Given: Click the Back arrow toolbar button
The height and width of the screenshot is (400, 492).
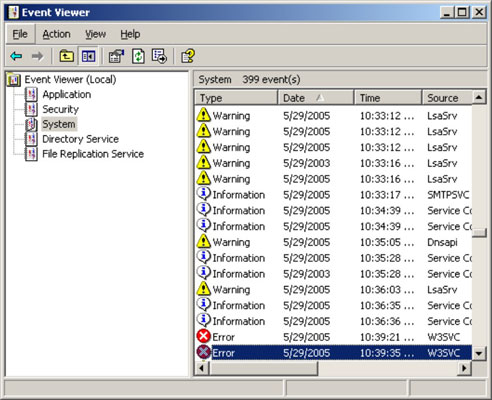Looking at the screenshot, I should [x=16, y=56].
